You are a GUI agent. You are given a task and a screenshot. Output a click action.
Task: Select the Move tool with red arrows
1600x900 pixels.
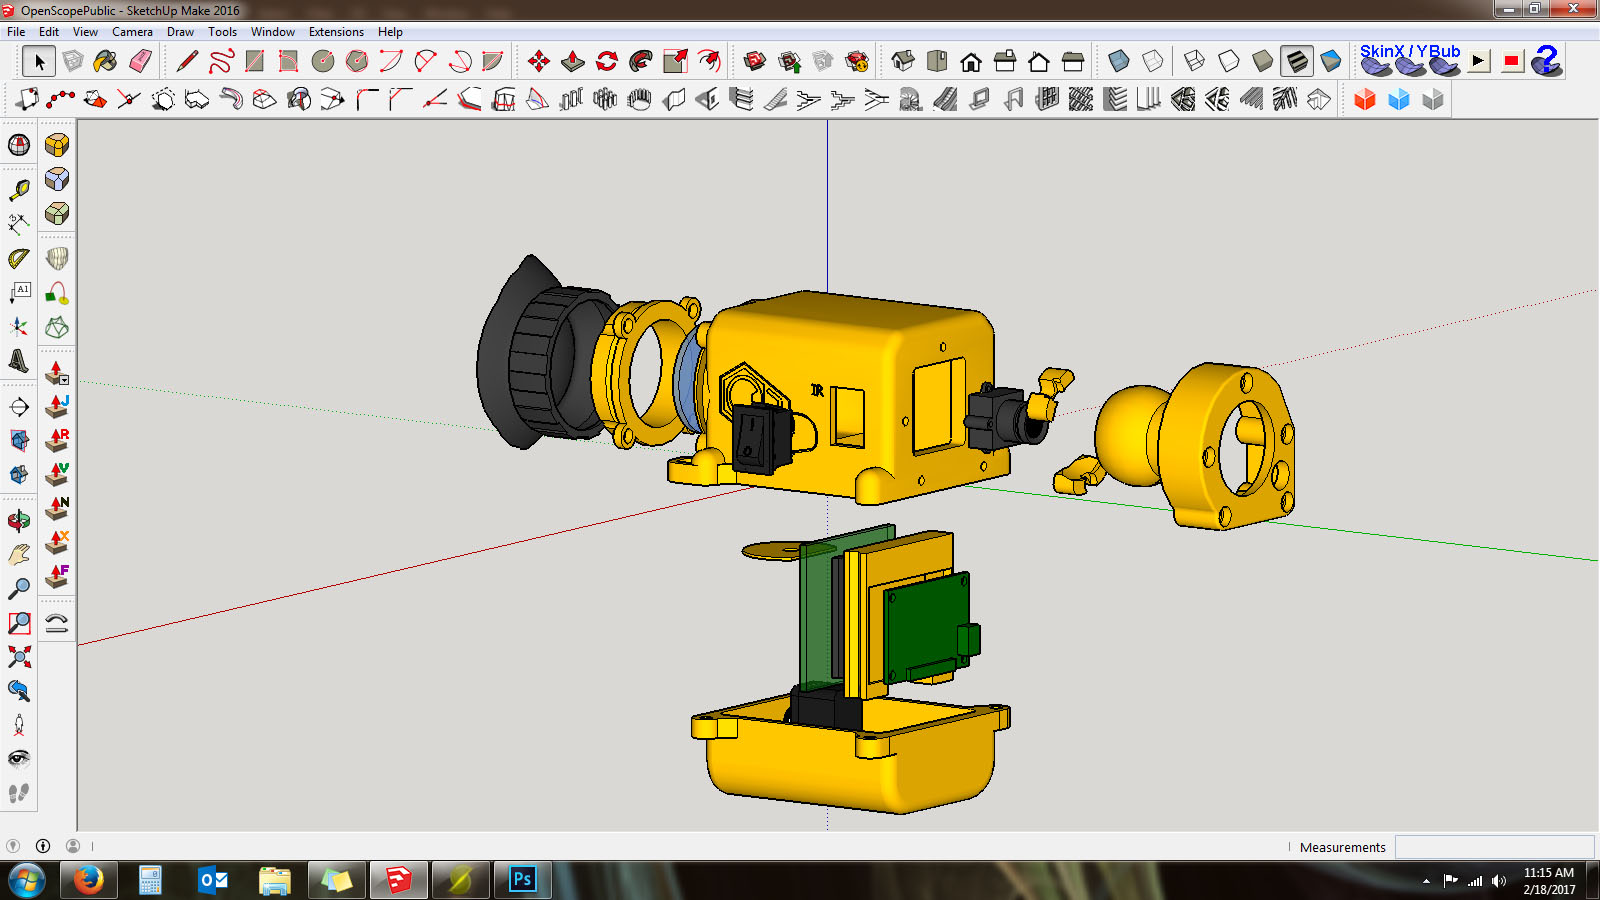coord(539,62)
